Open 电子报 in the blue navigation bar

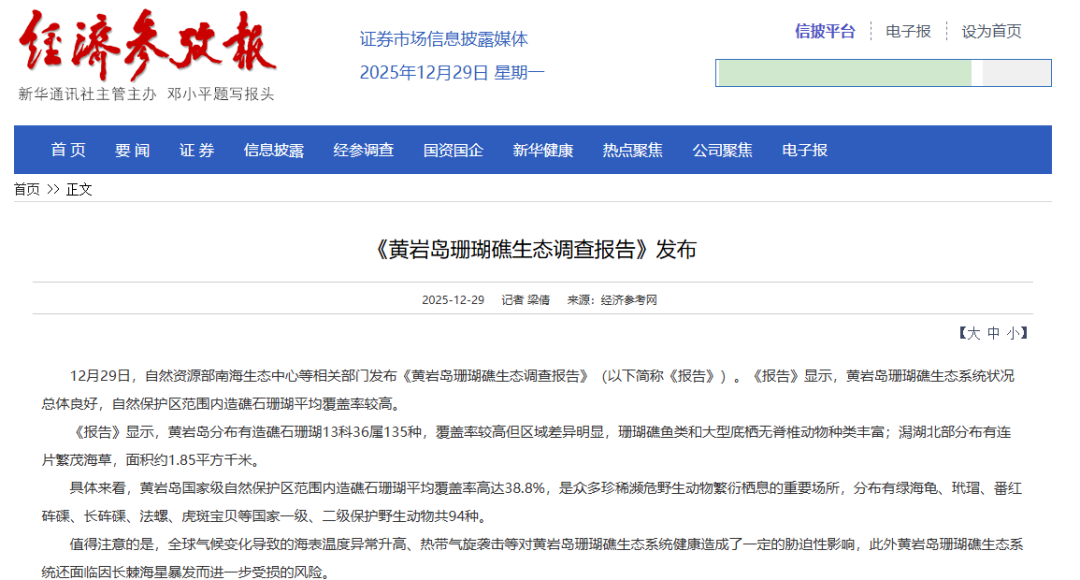click(x=805, y=150)
